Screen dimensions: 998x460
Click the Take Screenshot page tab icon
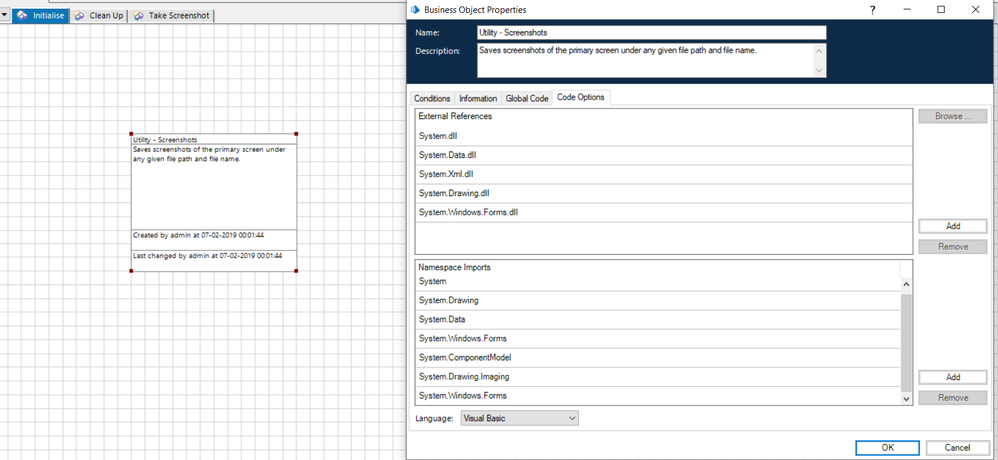pos(139,16)
